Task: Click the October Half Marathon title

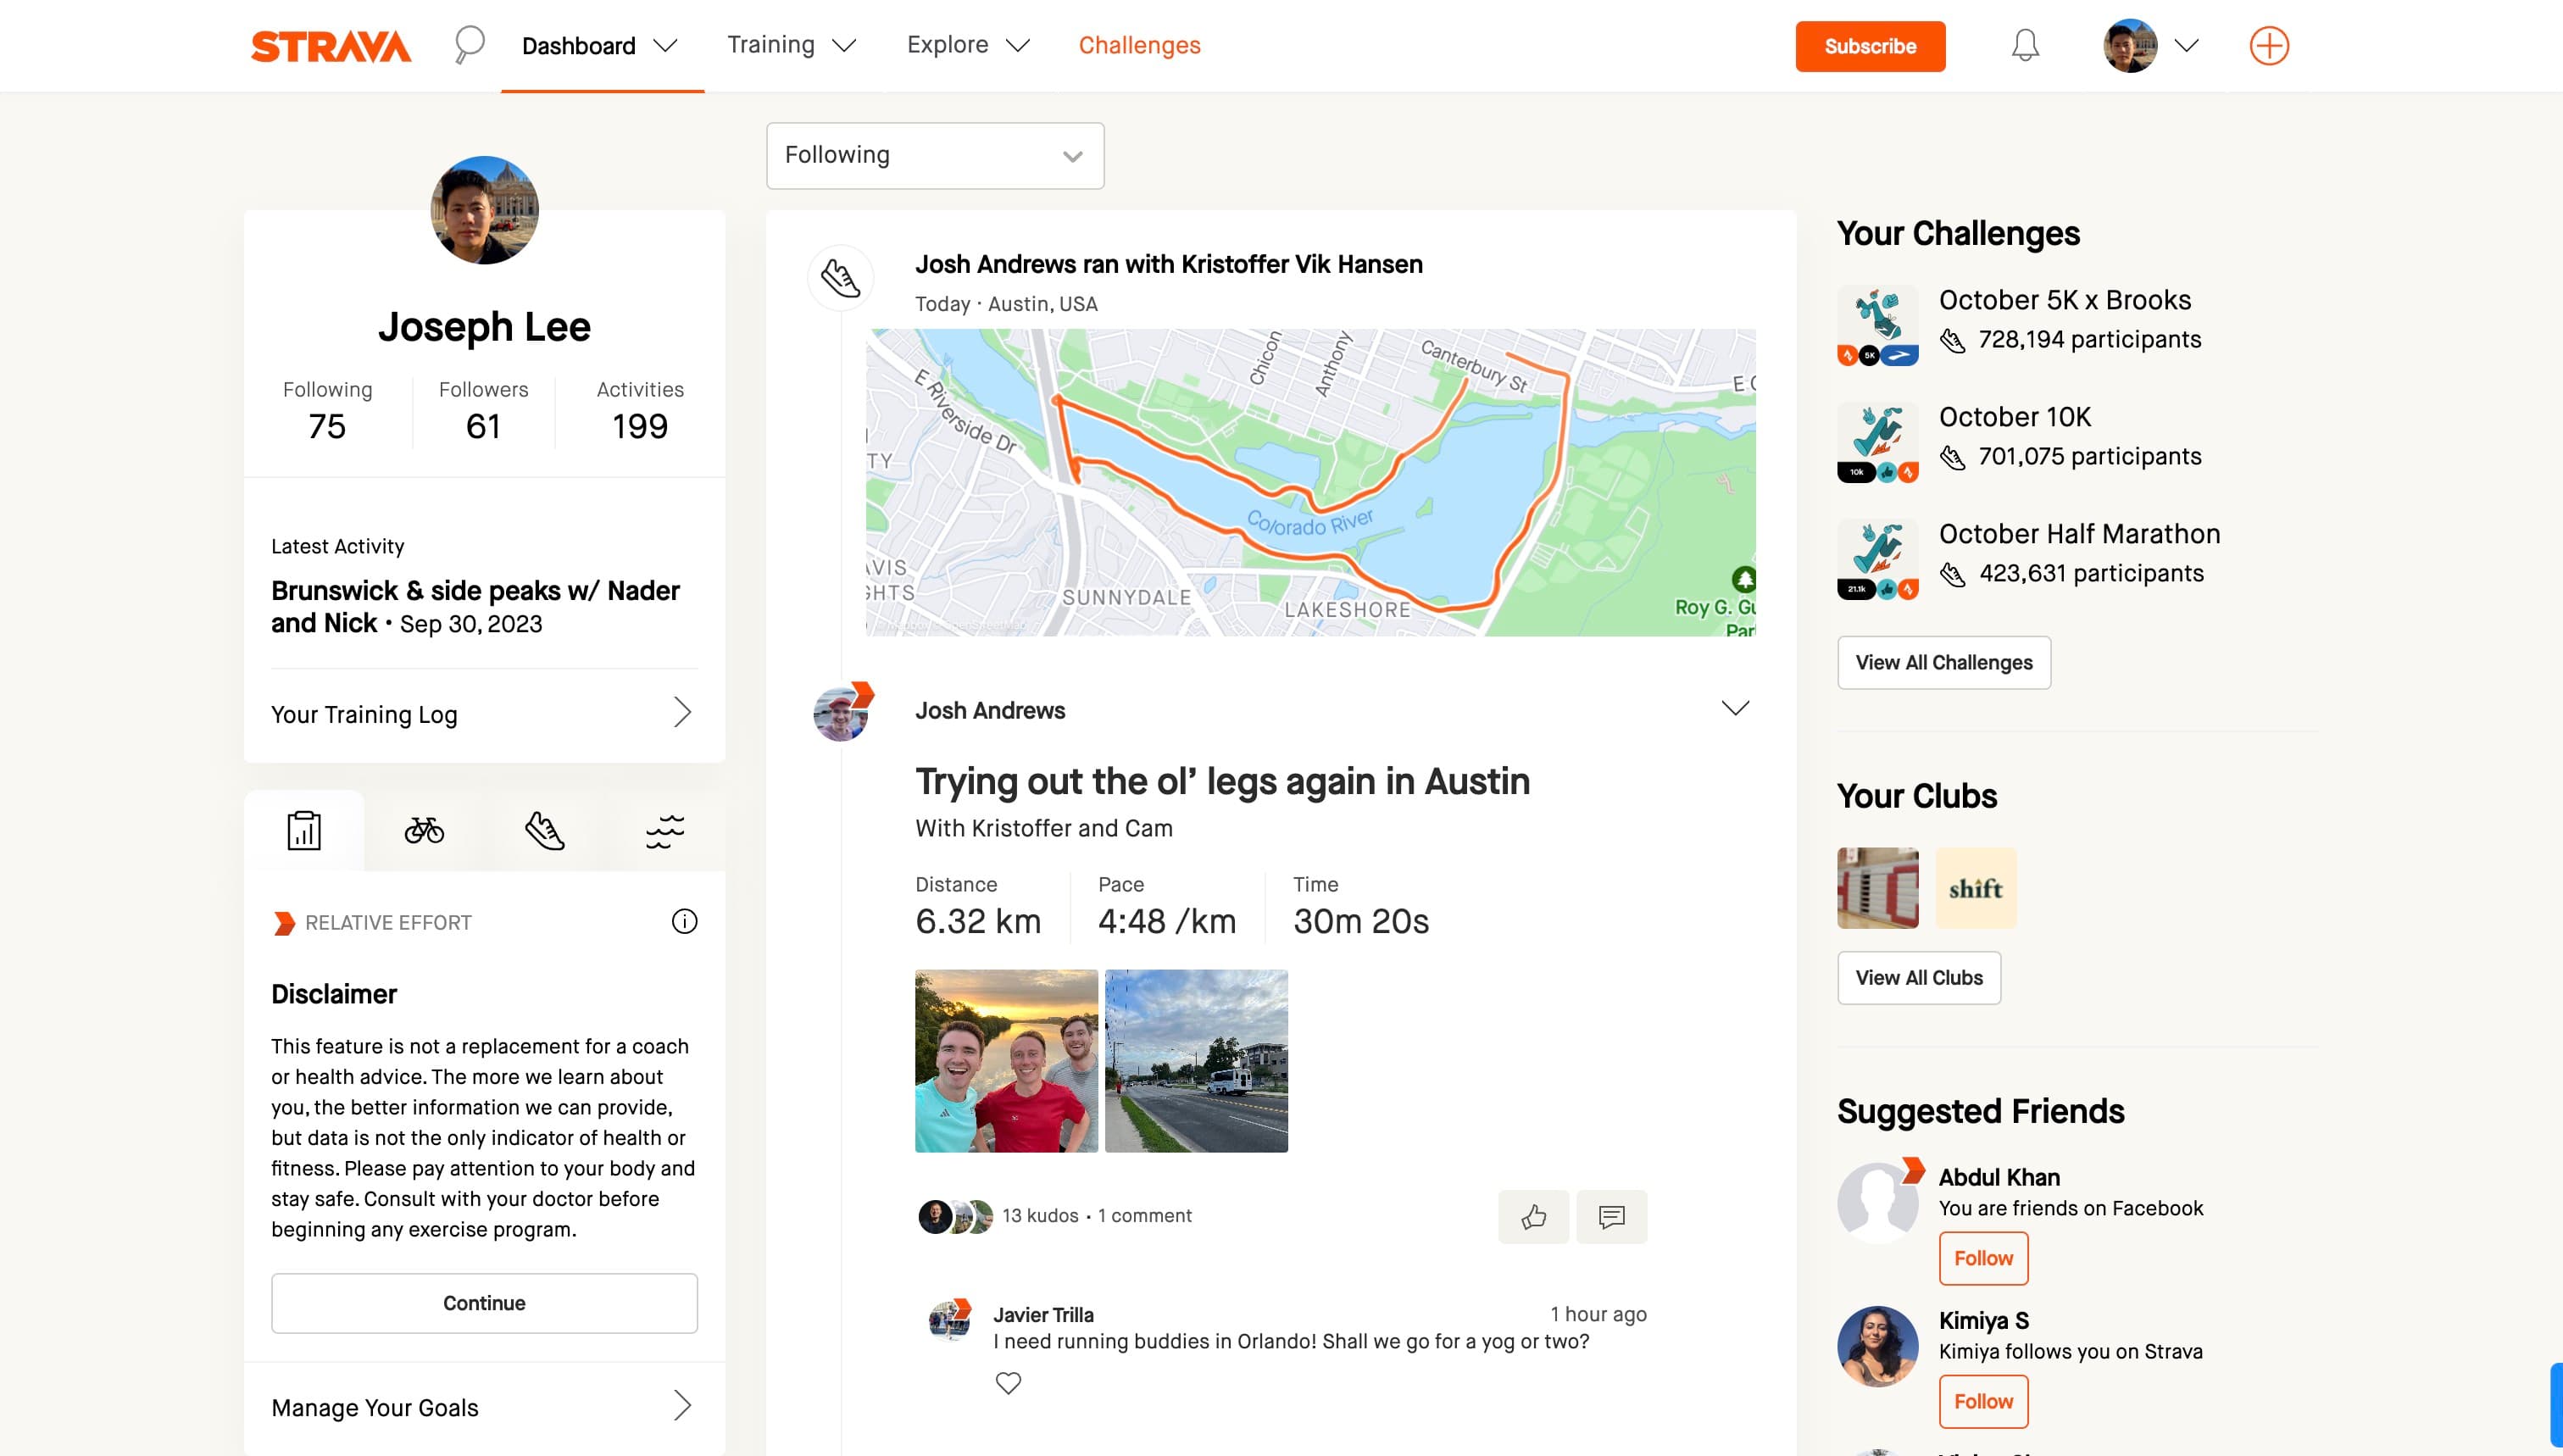Action: pos(2079,534)
